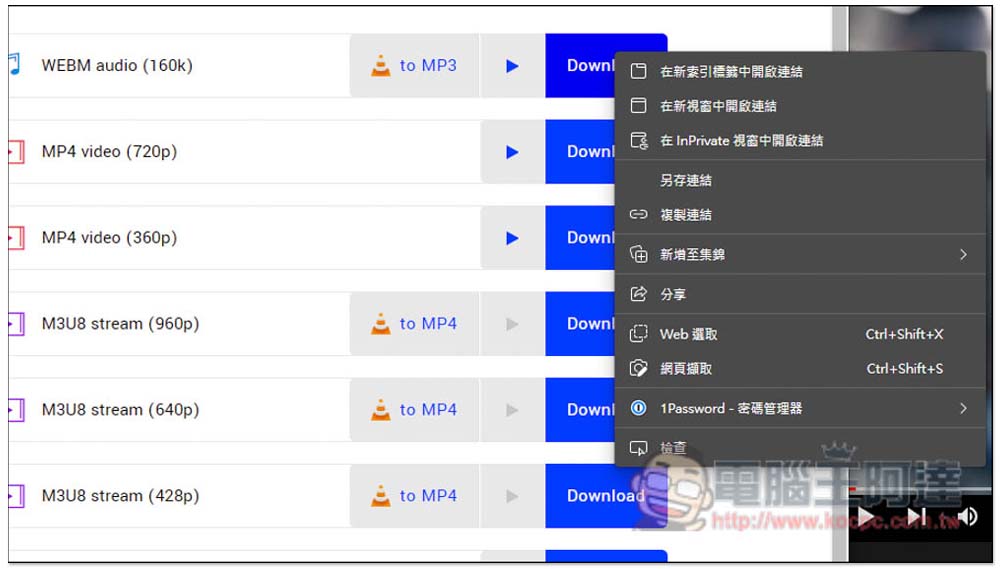Screen dimensions: 1000x569
Task: Click the collections plus icon
Action: [639, 255]
